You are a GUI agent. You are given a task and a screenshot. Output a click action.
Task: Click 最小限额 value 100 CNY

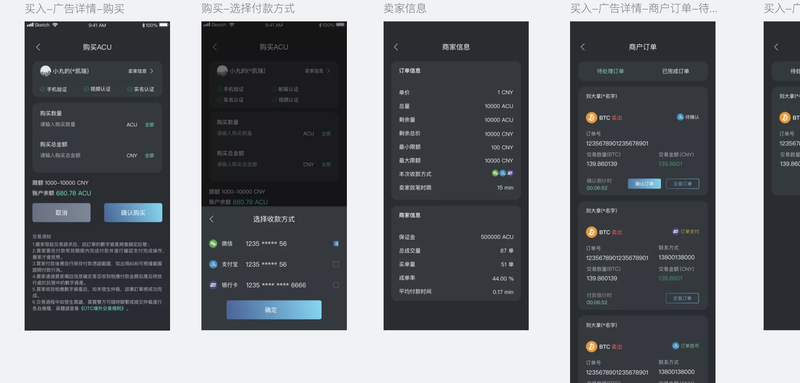pyautogui.click(x=503, y=147)
